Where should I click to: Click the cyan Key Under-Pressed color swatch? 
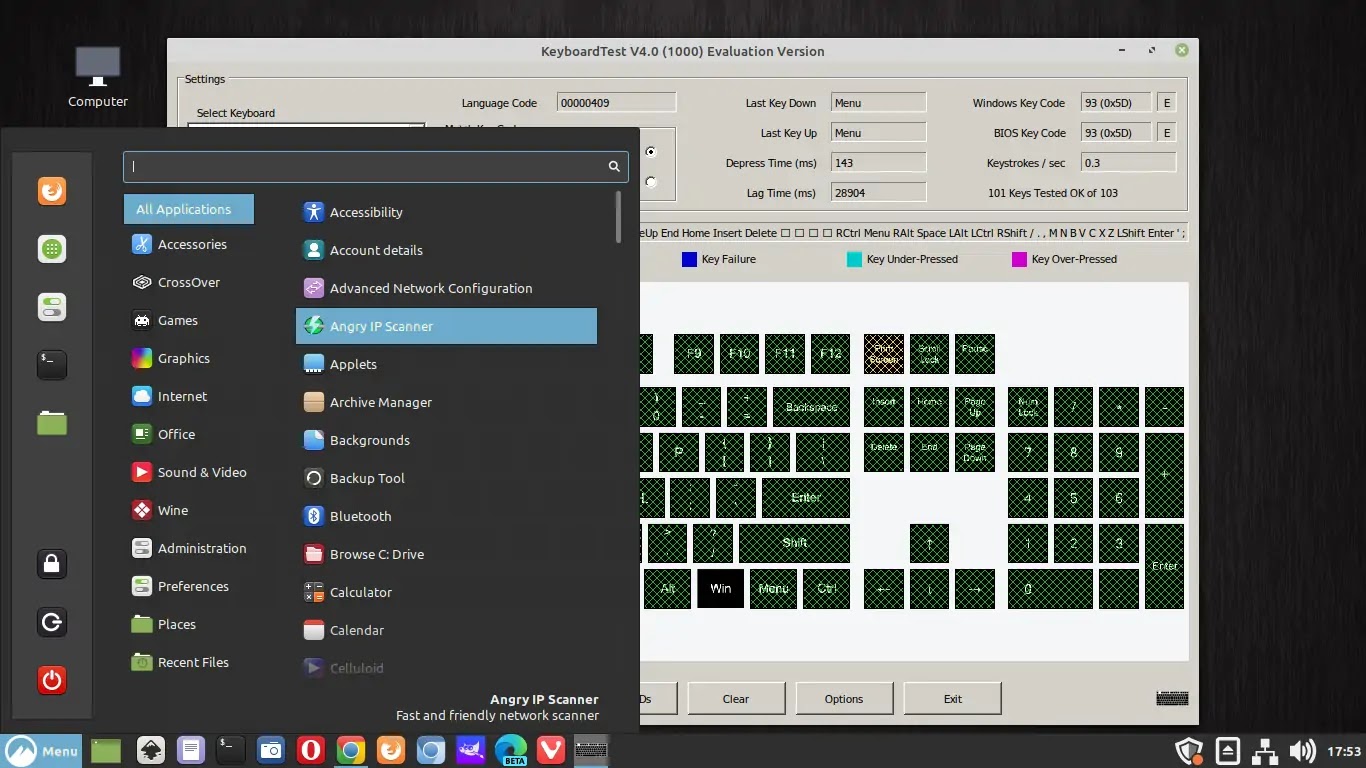854,259
